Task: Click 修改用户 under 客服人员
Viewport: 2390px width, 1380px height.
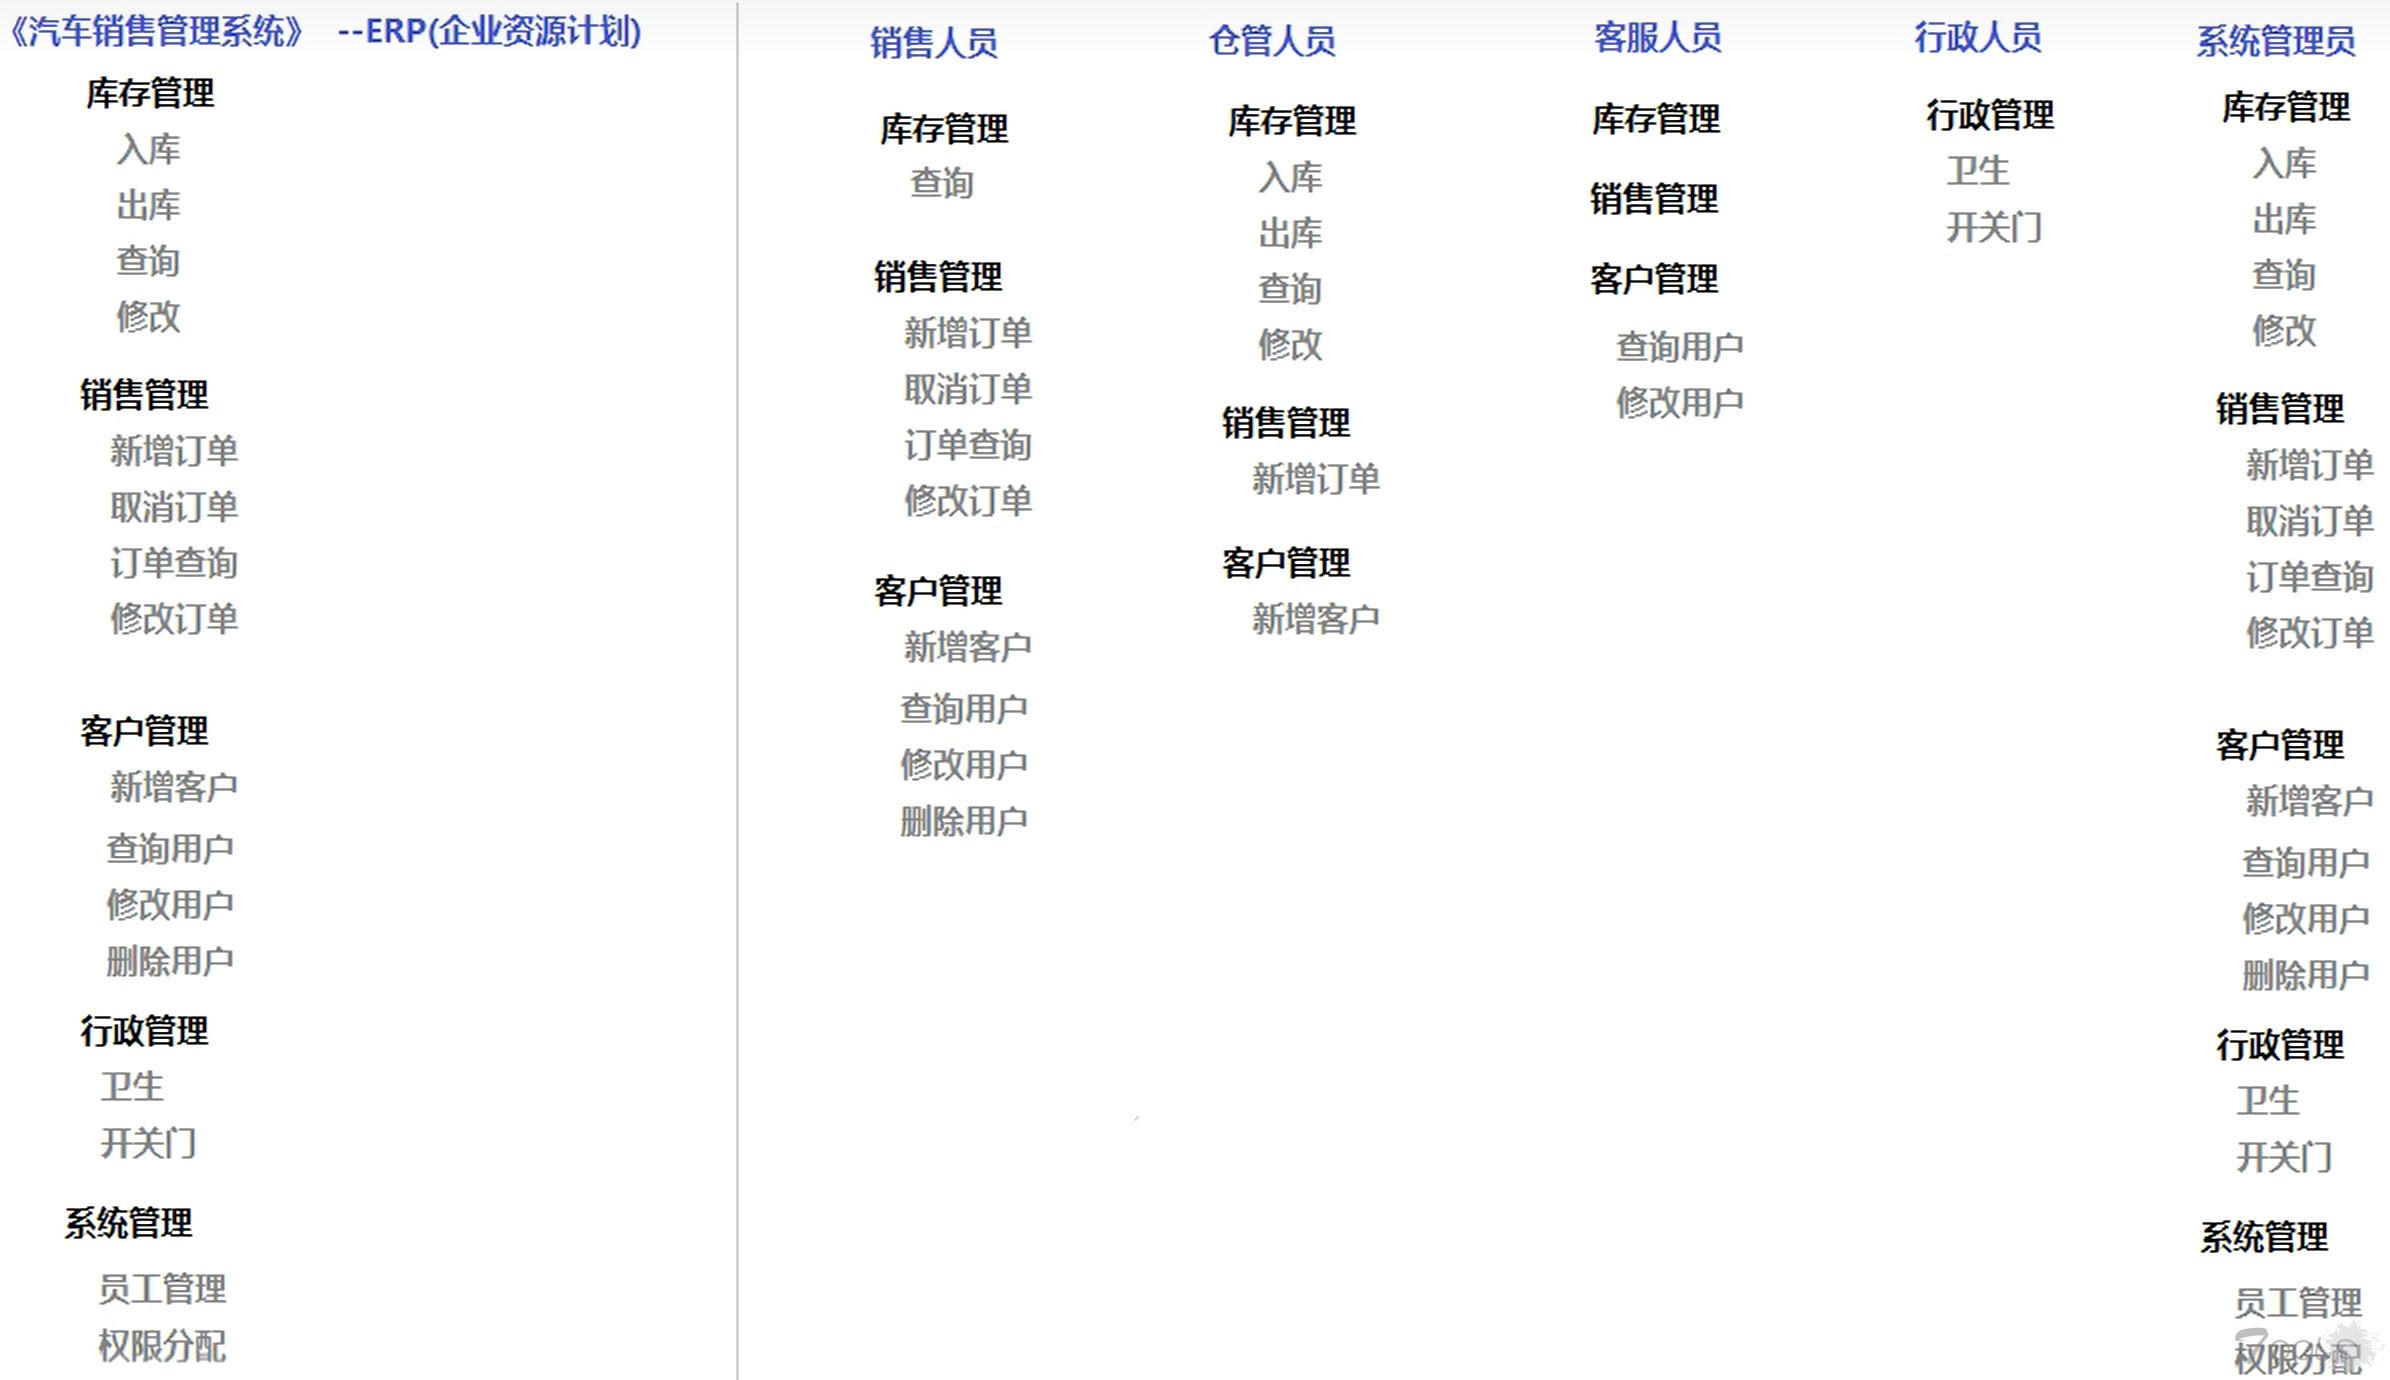Action: 1680,403
